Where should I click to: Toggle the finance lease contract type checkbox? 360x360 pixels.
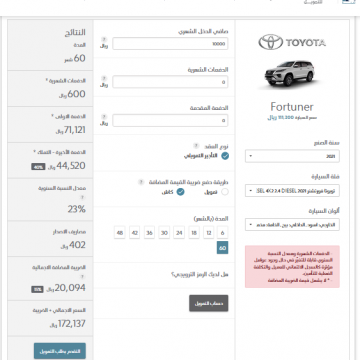click(225, 156)
